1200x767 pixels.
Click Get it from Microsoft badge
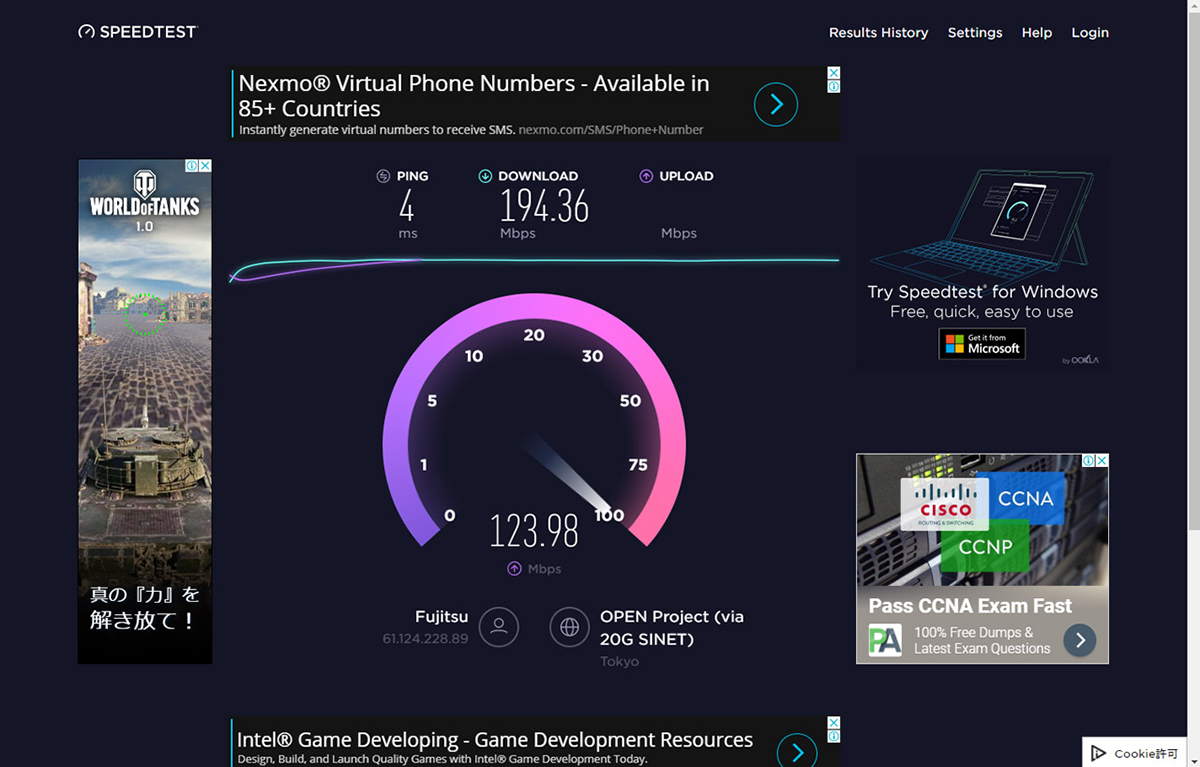click(x=982, y=344)
